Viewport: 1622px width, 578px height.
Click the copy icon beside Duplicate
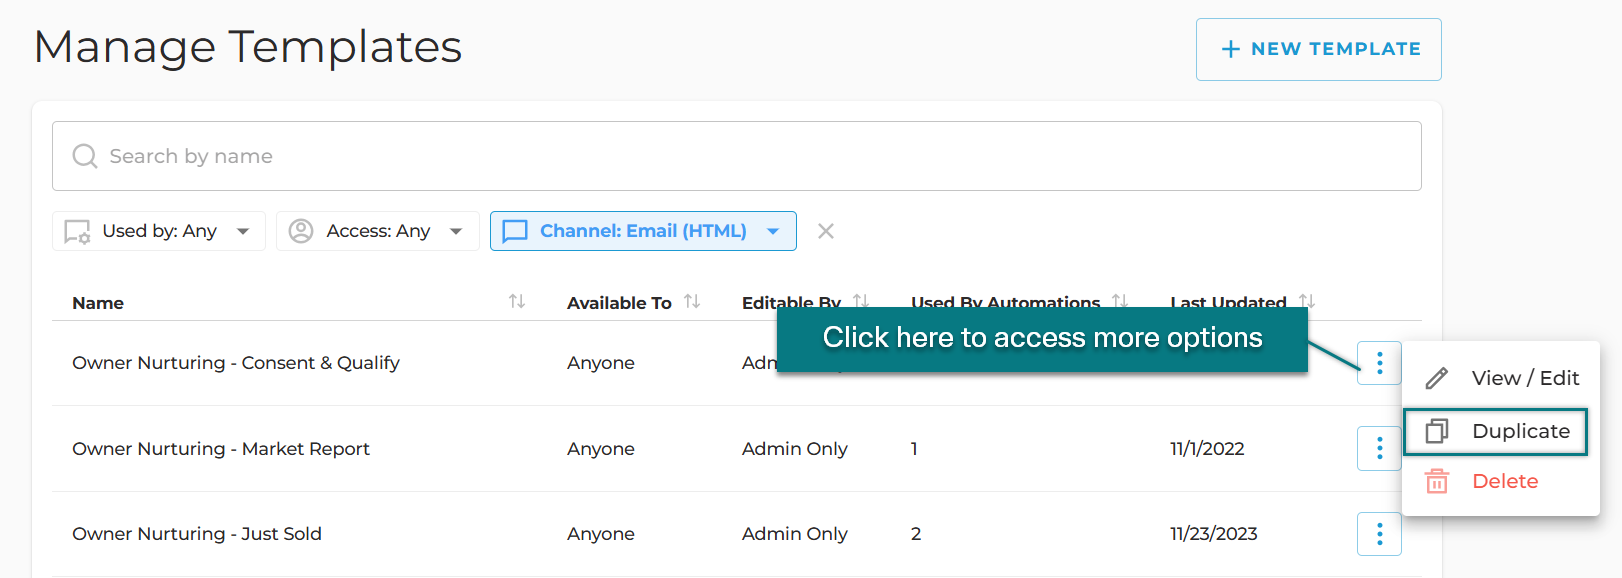point(1437,431)
